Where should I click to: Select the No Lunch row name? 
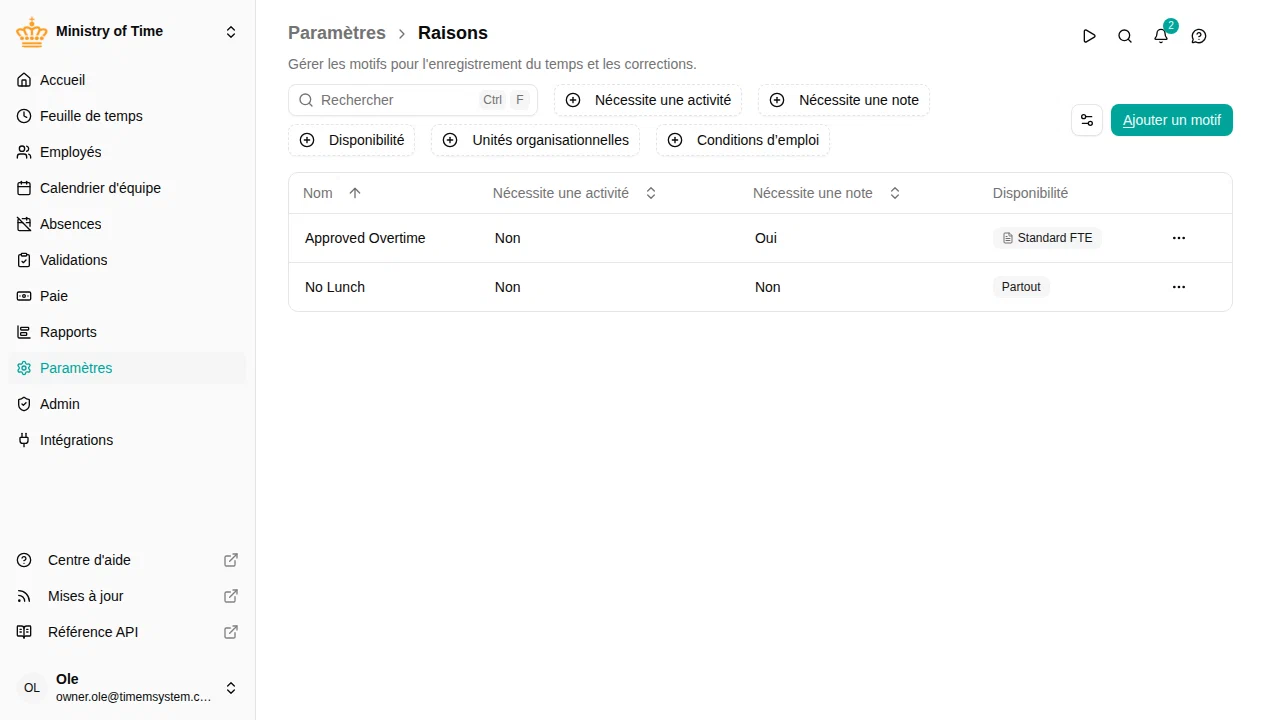coord(335,287)
